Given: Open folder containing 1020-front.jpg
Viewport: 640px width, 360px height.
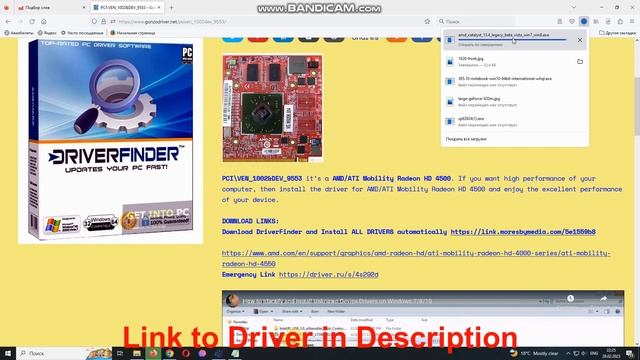Looking at the screenshot, I should click(580, 62).
